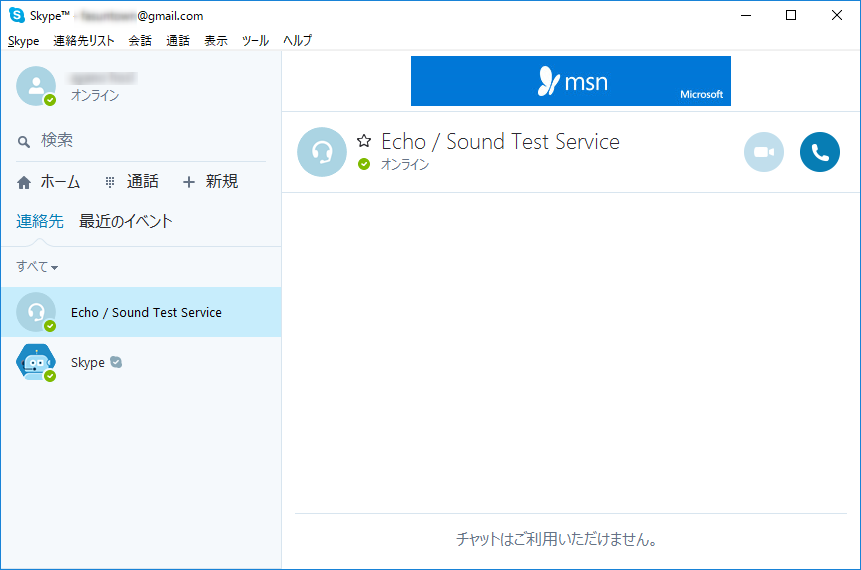The width and height of the screenshot is (861, 570).
Task: Open the Echo contact avatar in header
Action: point(322,152)
